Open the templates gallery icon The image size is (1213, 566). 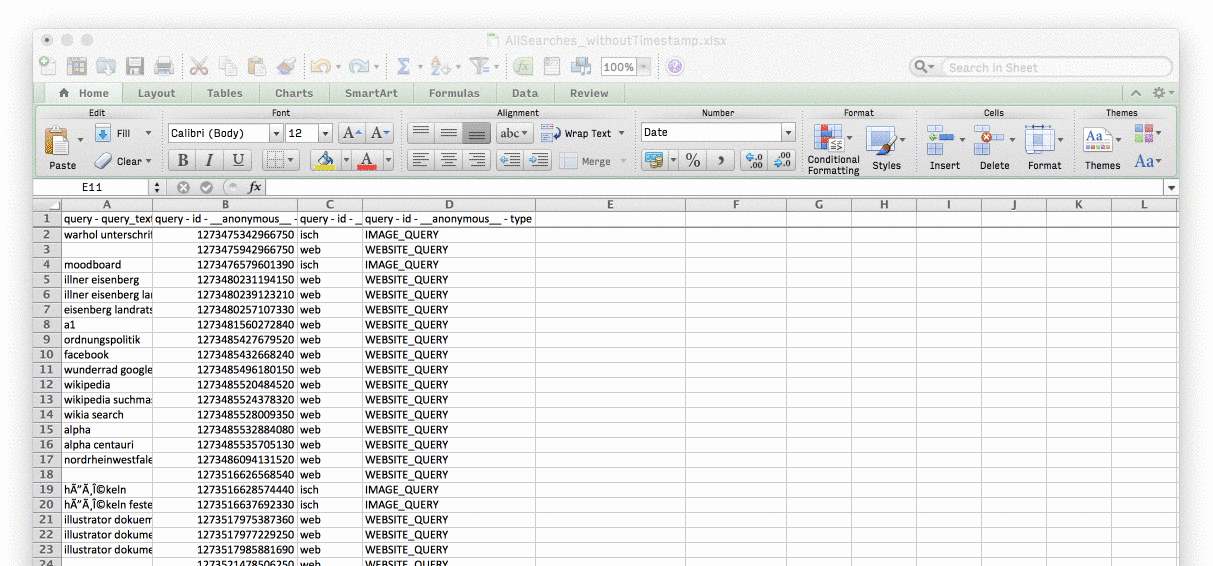click(x=77, y=67)
